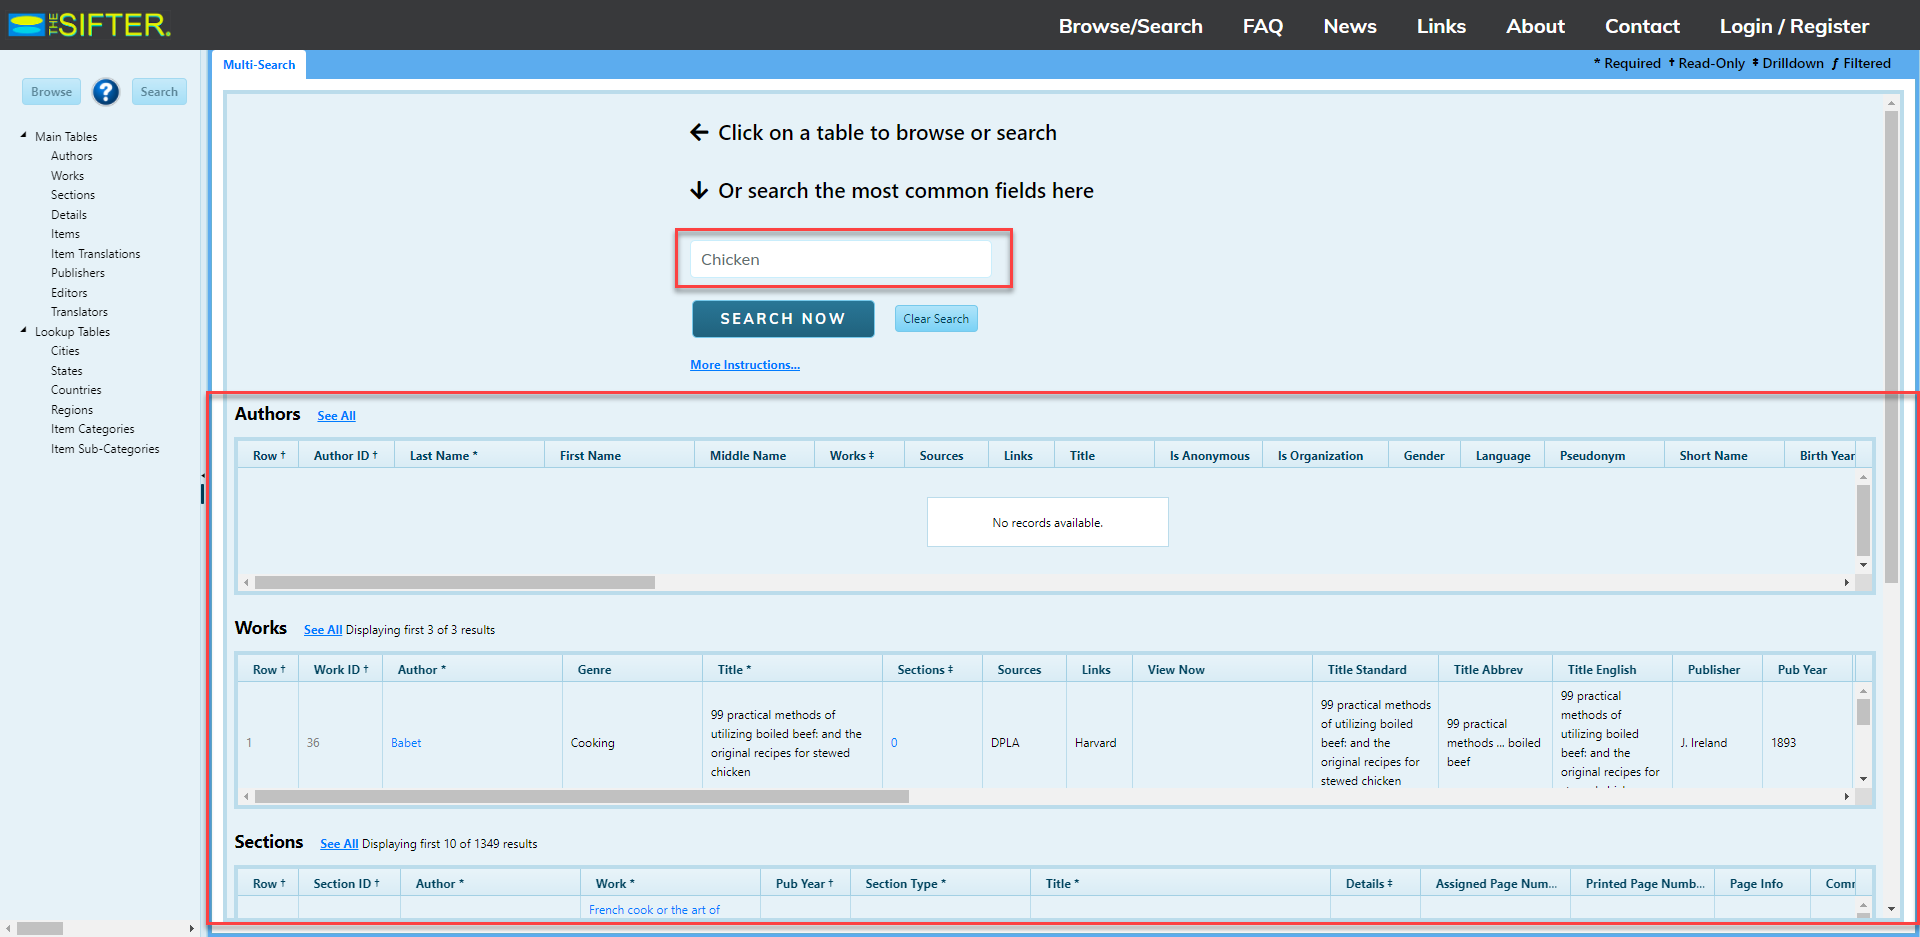Click the Login / Register menu item
This screenshot has height=937, width=1920.
point(1793,26)
